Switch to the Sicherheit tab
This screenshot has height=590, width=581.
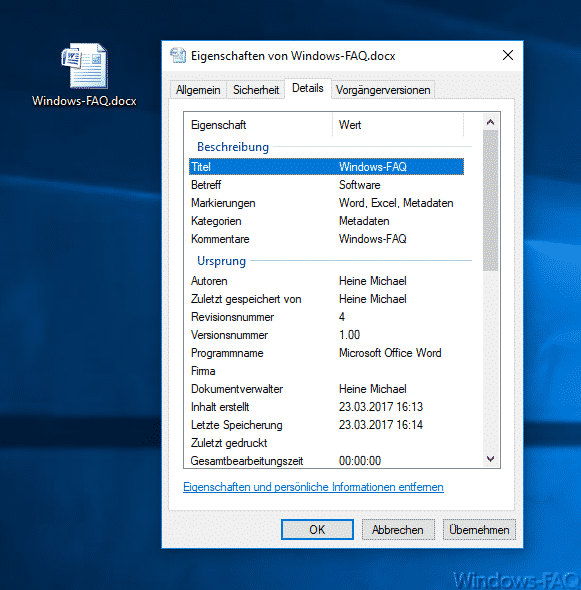tap(256, 90)
